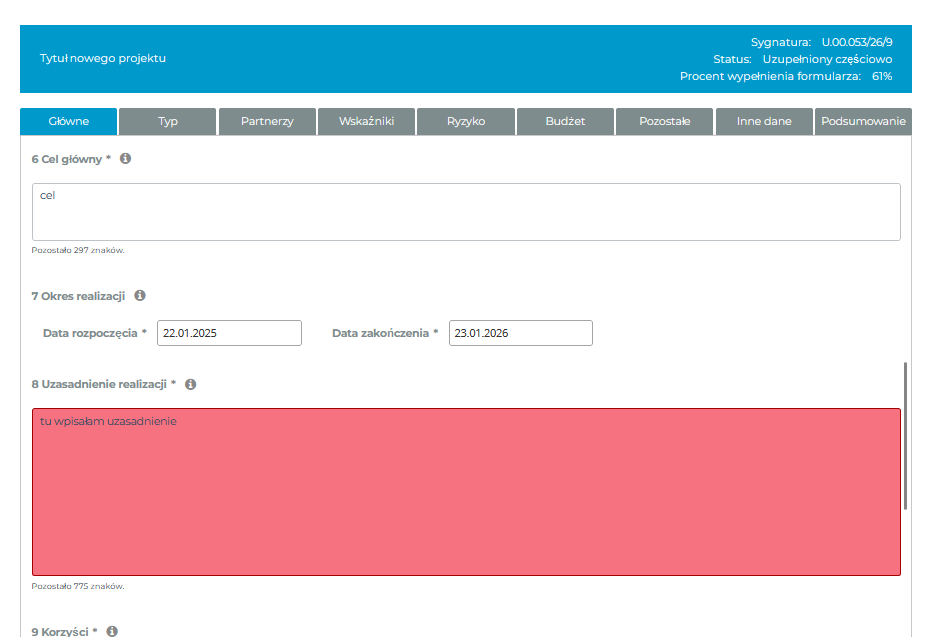This screenshot has height=637, width=940.
Task: Click info icon next to Korzyści
Action: pyautogui.click(x=112, y=631)
